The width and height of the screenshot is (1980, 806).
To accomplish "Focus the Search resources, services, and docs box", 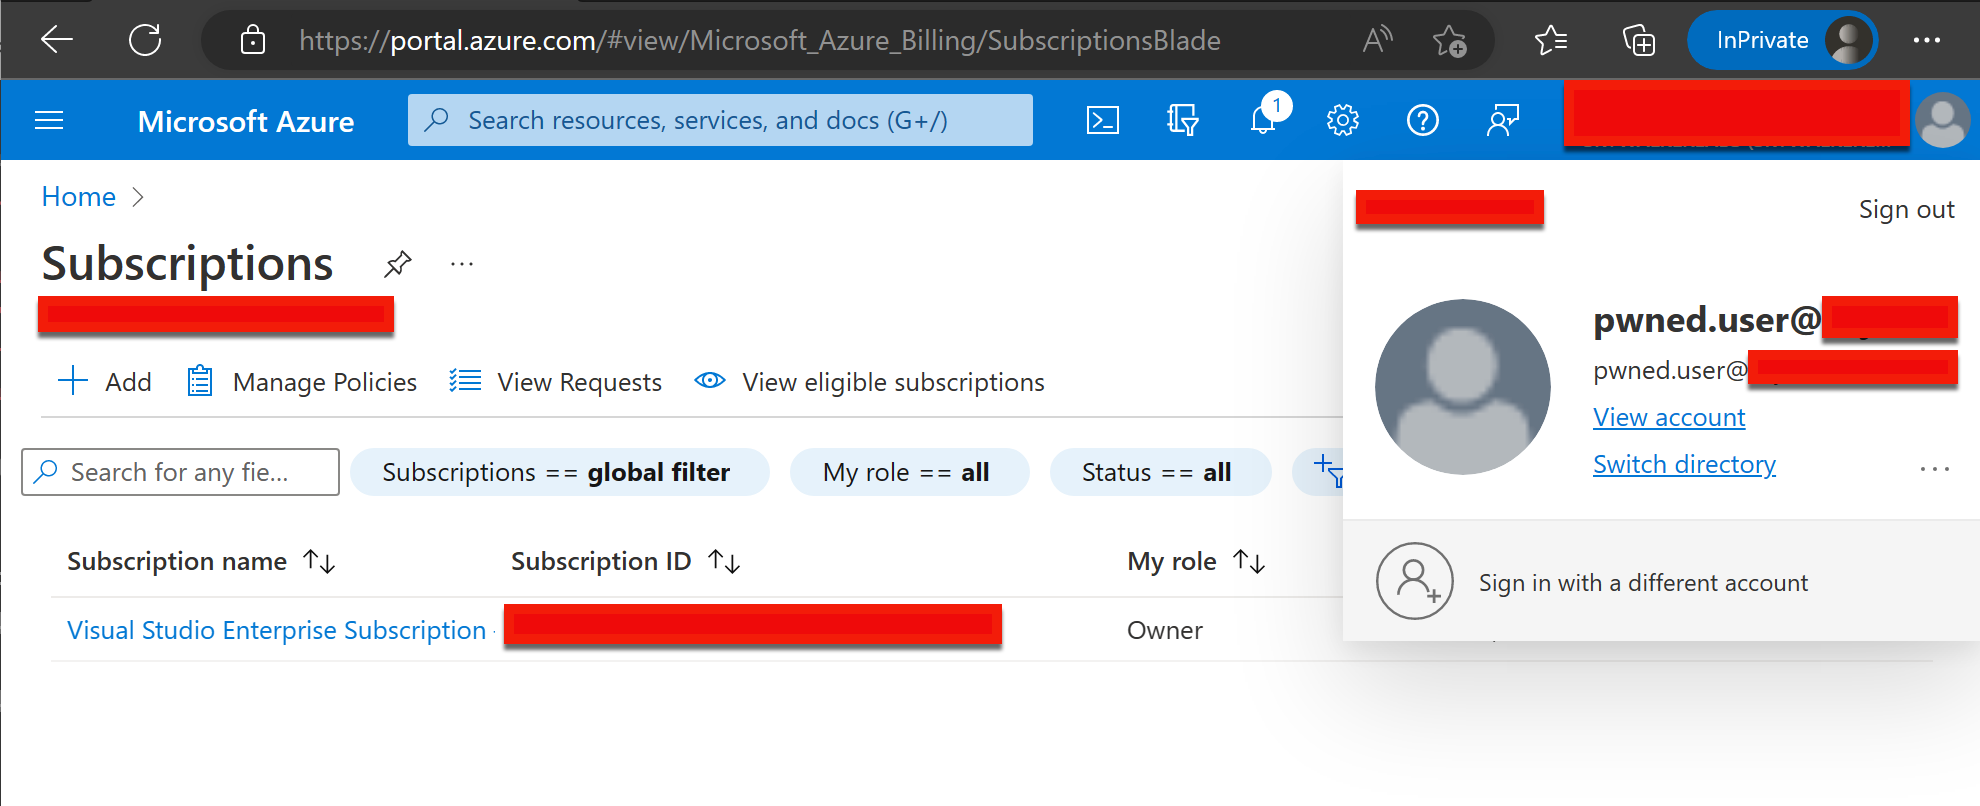I will [x=720, y=120].
